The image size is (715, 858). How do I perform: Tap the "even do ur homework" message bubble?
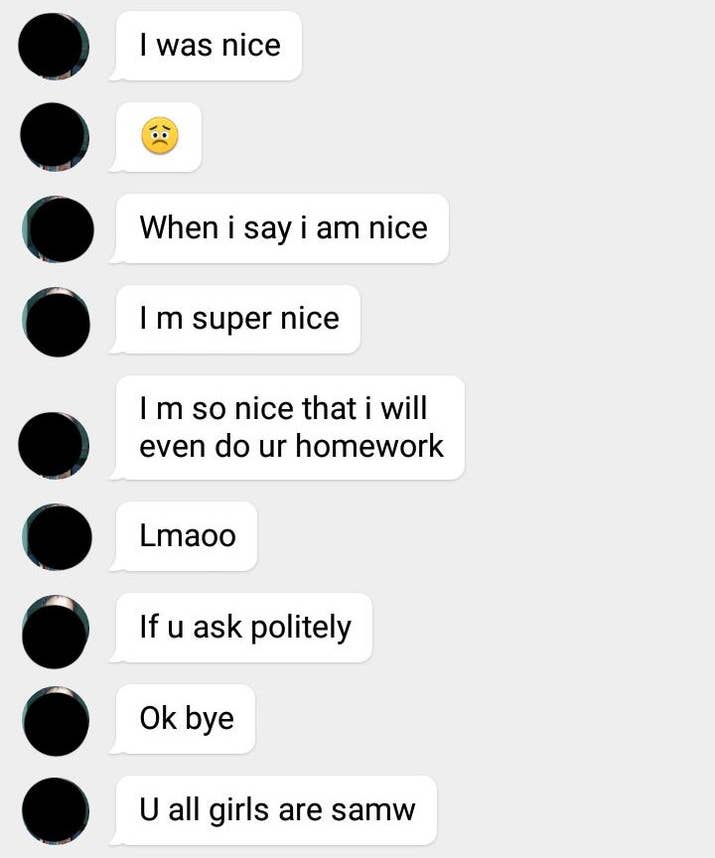(x=290, y=427)
